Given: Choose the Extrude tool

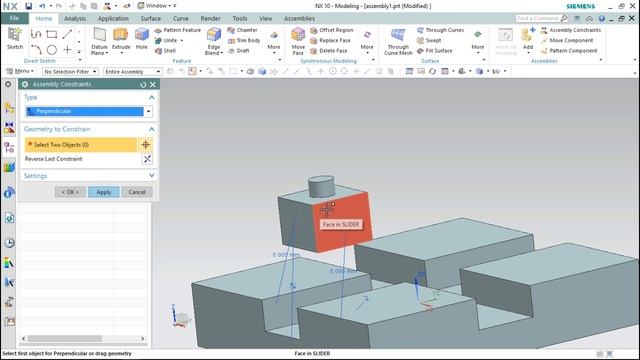Looking at the screenshot, I should click(x=121, y=39).
